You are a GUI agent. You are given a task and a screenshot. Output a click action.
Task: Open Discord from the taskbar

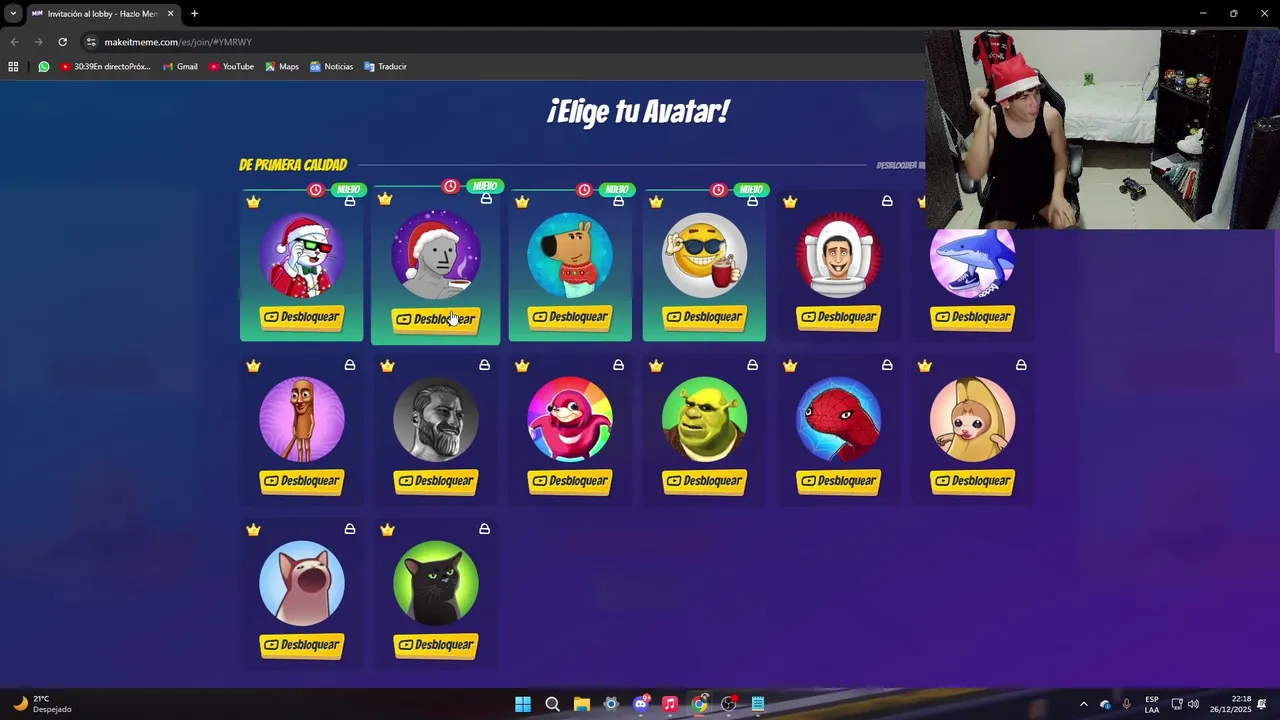click(641, 704)
